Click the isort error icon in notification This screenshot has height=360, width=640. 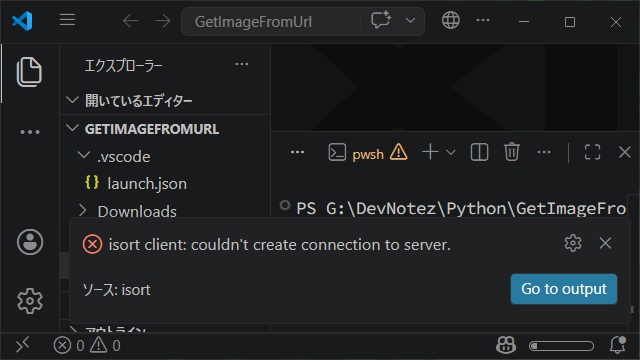(x=93, y=244)
